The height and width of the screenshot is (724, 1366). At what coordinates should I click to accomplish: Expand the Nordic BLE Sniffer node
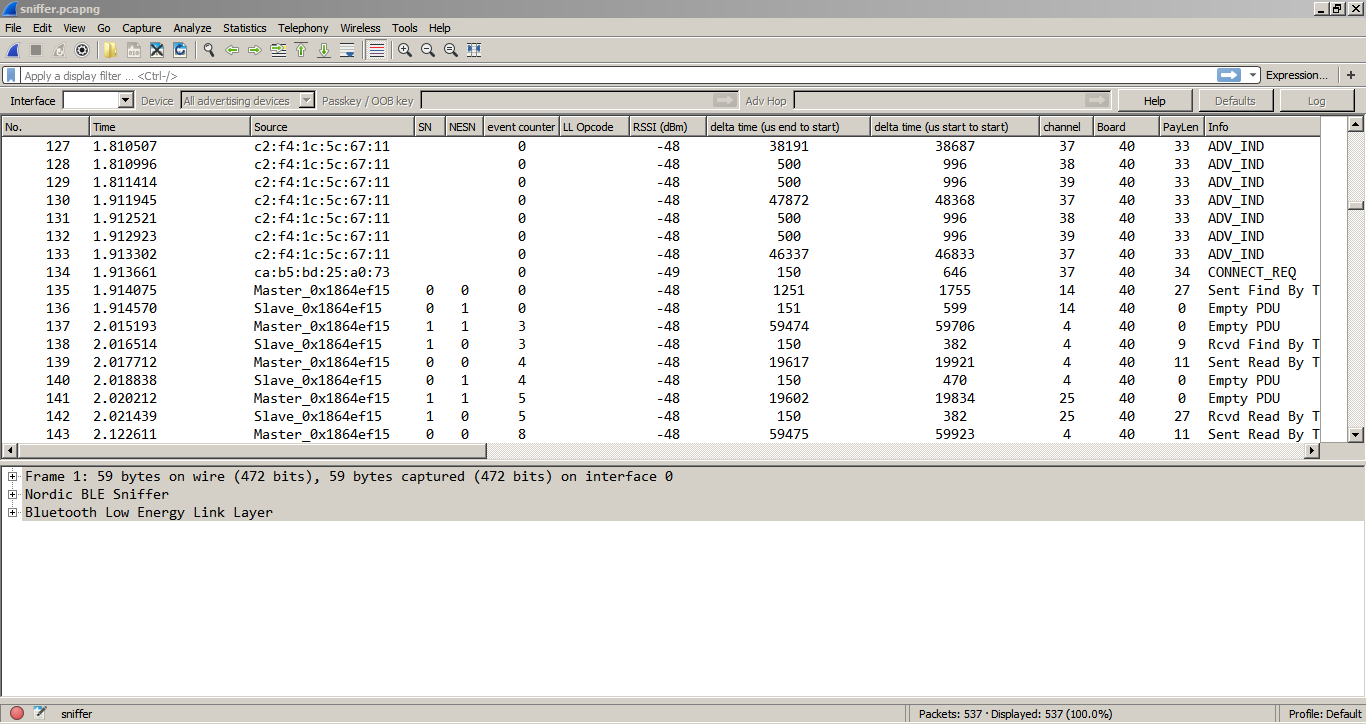tap(13, 494)
